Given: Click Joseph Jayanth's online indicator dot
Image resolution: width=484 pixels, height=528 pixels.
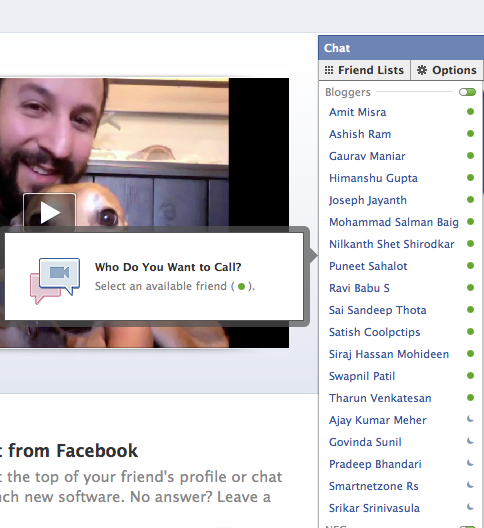Looking at the screenshot, I should click(471, 200).
